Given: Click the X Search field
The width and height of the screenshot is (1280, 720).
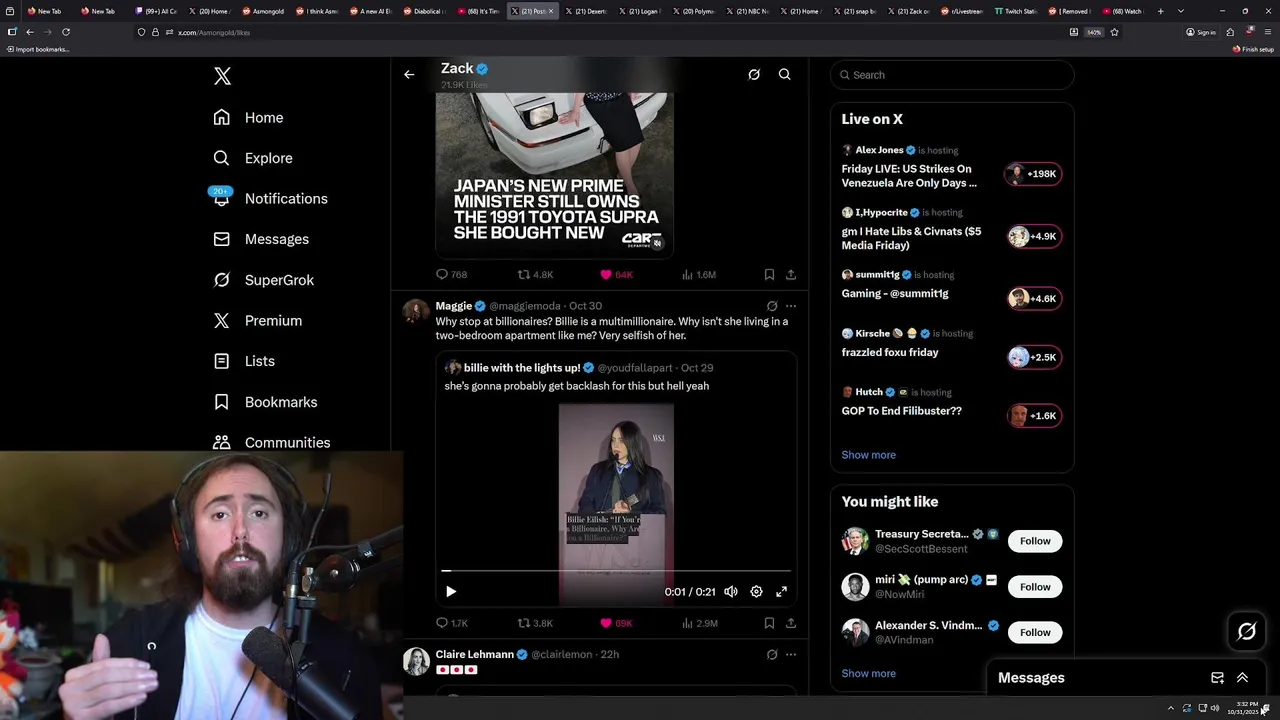Looking at the screenshot, I should click(952, 75).
